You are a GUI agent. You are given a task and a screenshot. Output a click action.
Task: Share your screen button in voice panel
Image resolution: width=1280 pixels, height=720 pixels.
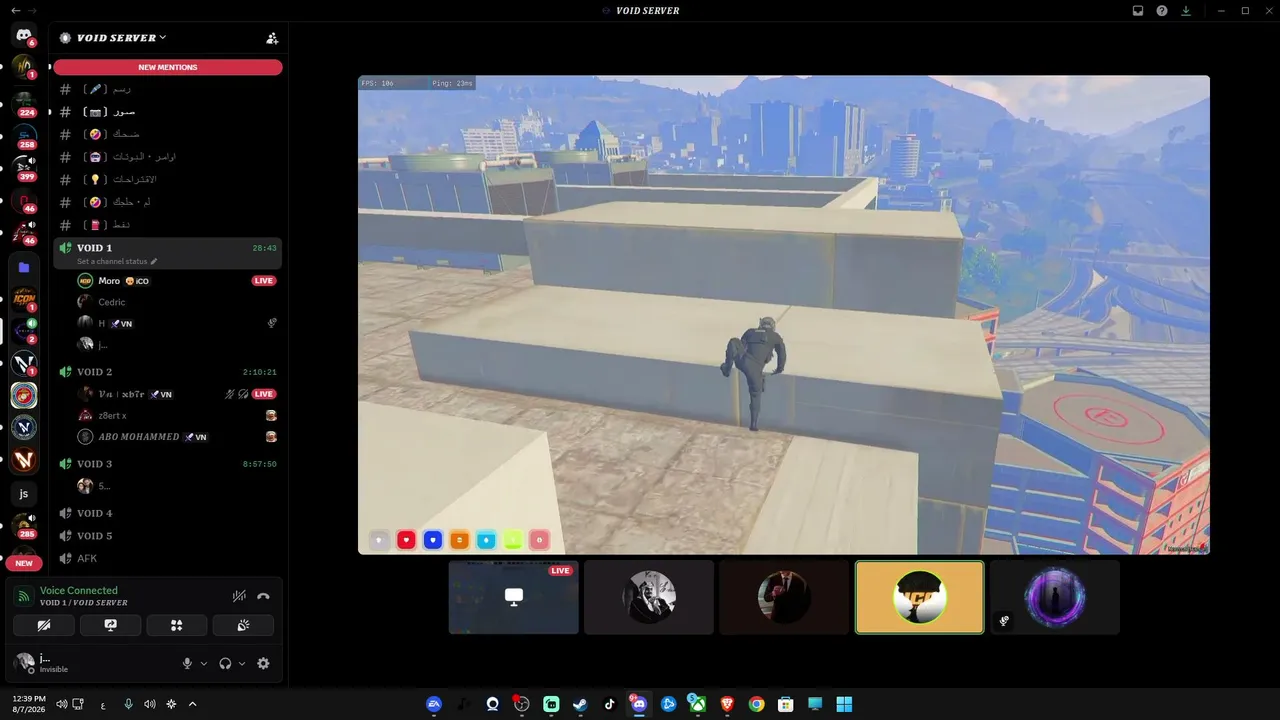110,625
